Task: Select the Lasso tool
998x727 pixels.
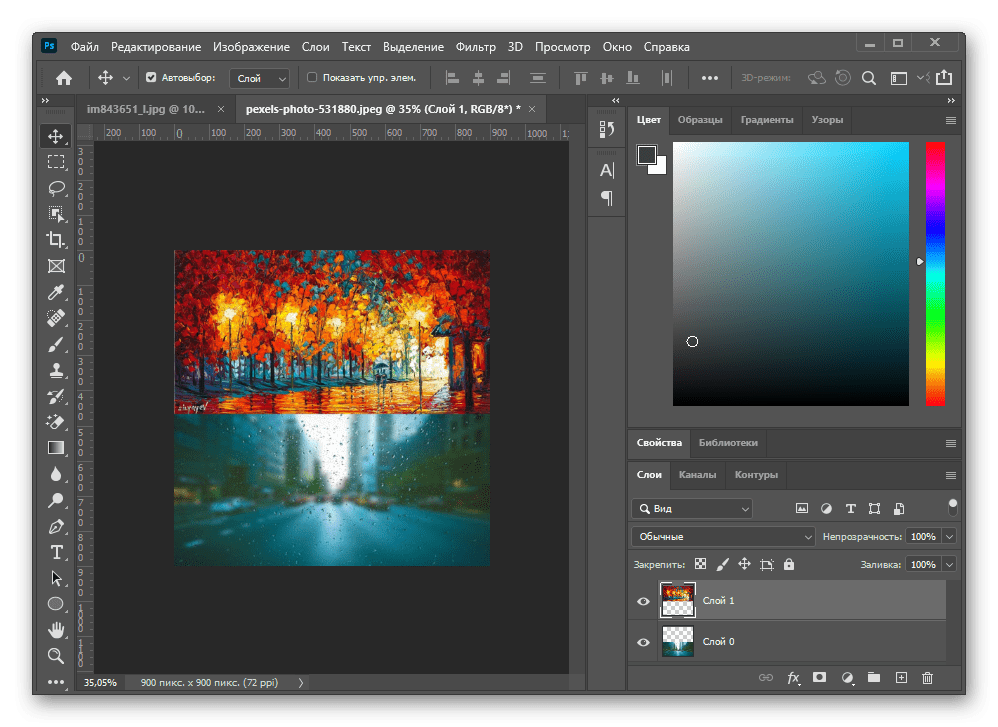Action: pos(56,187)
